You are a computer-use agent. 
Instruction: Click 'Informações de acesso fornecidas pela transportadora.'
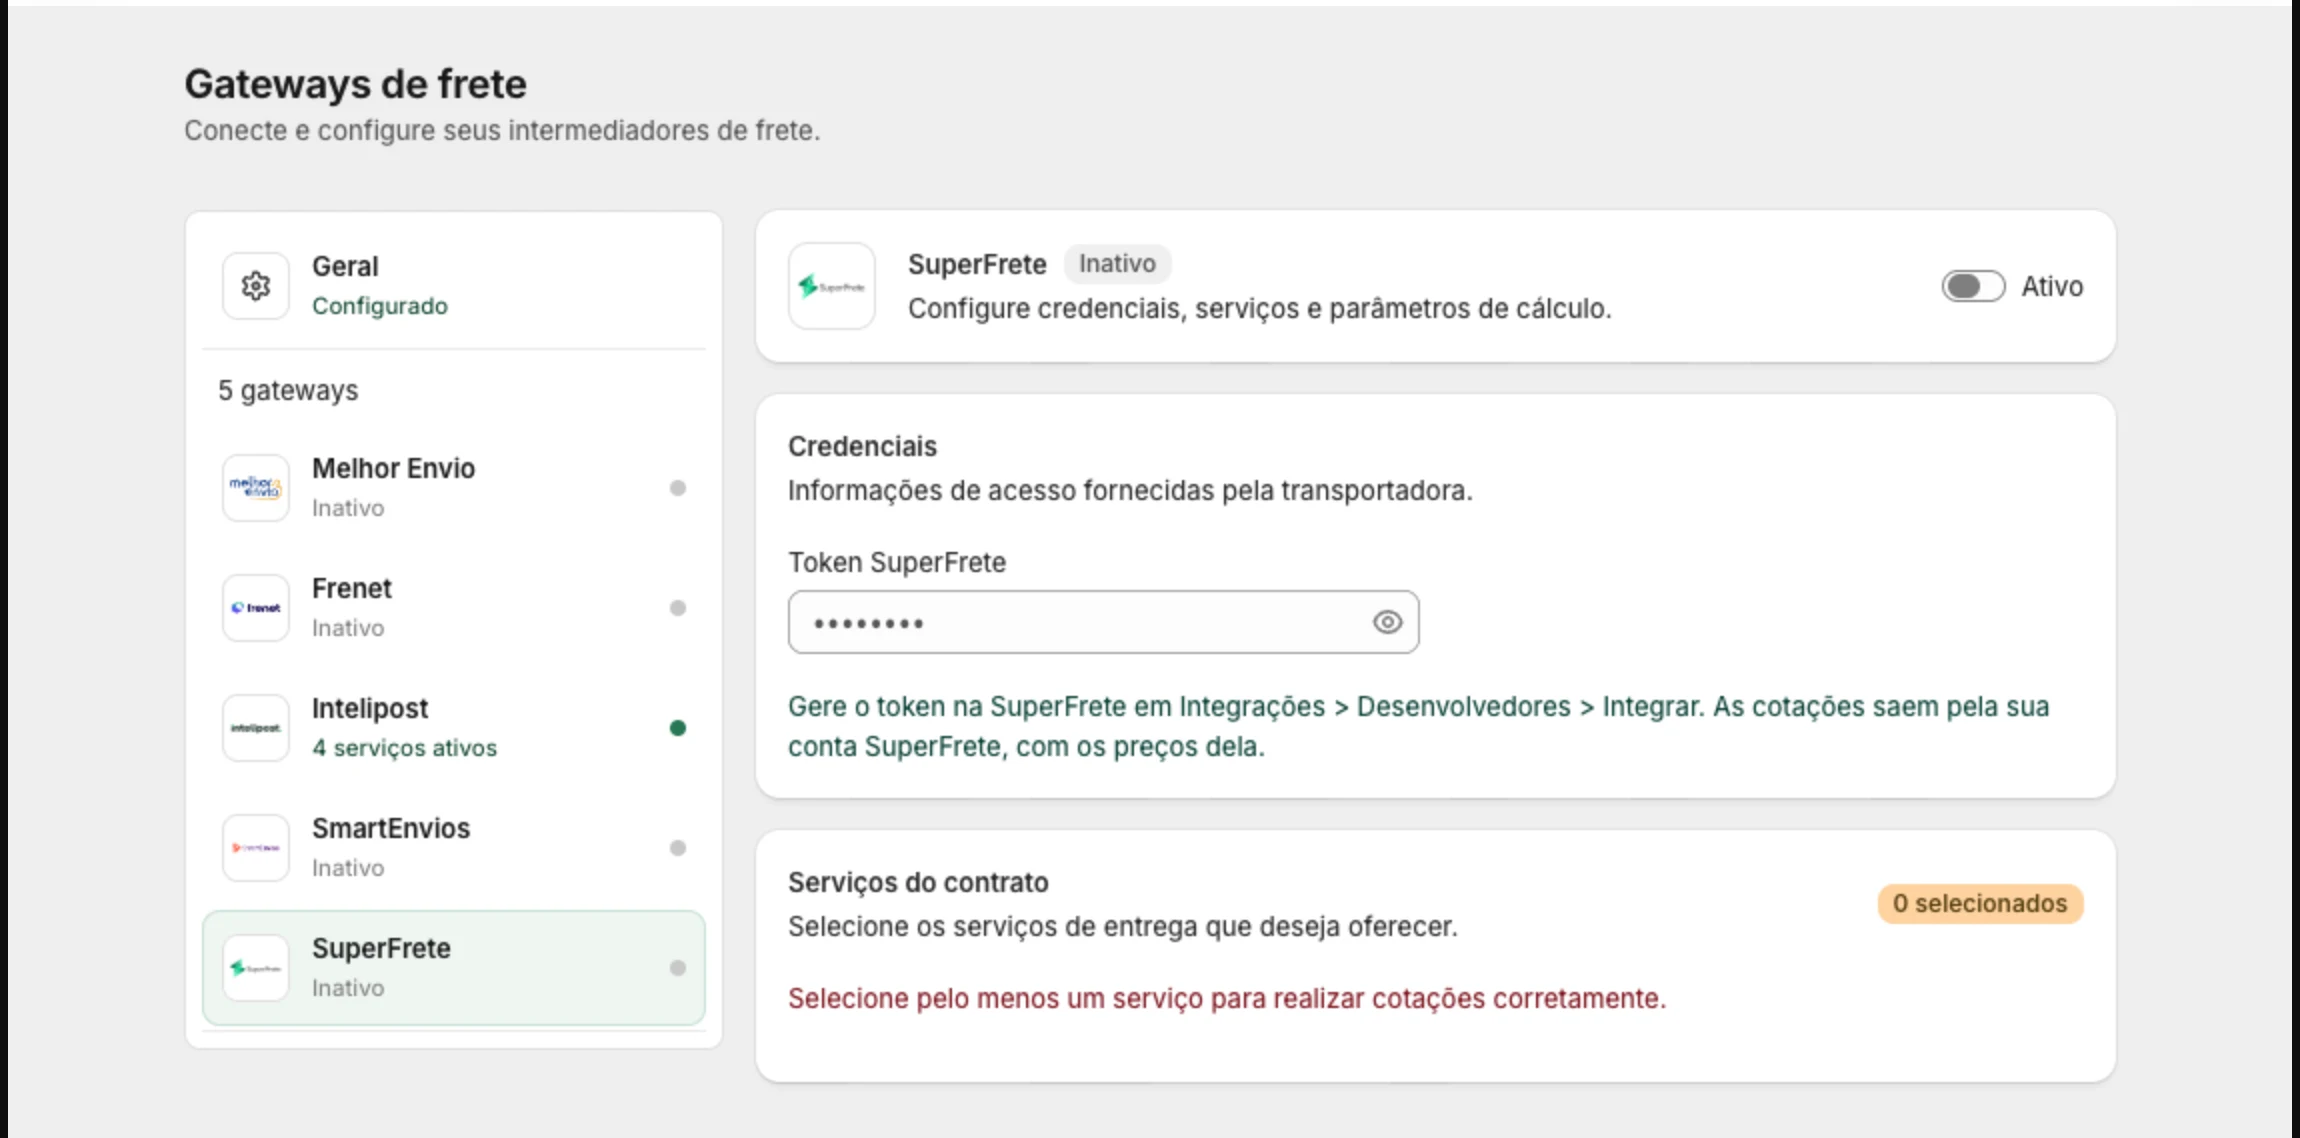[1130, 491]
